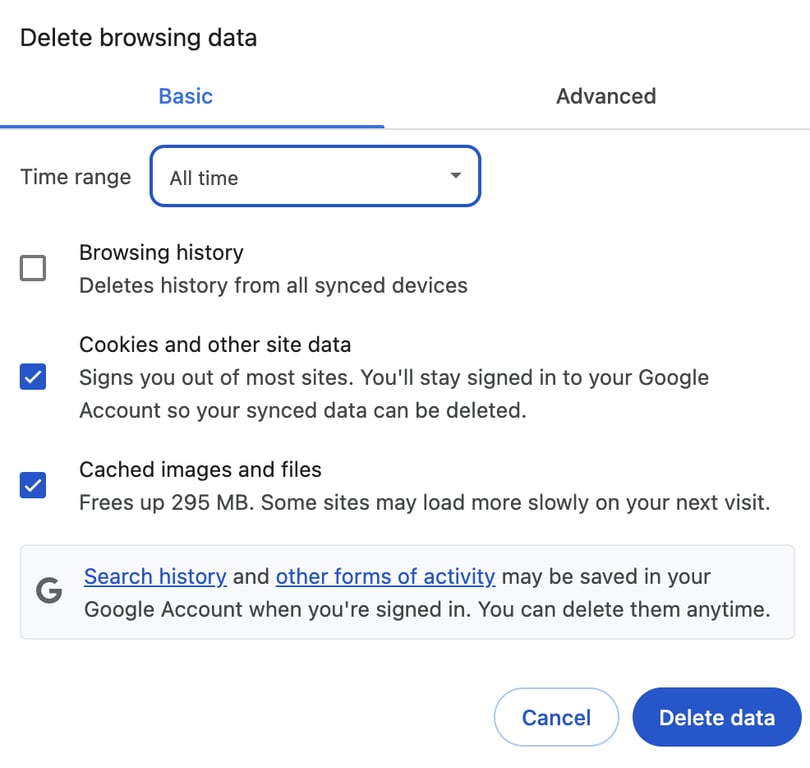
Task: Expand the All time selection list
Action: [315, 176]
